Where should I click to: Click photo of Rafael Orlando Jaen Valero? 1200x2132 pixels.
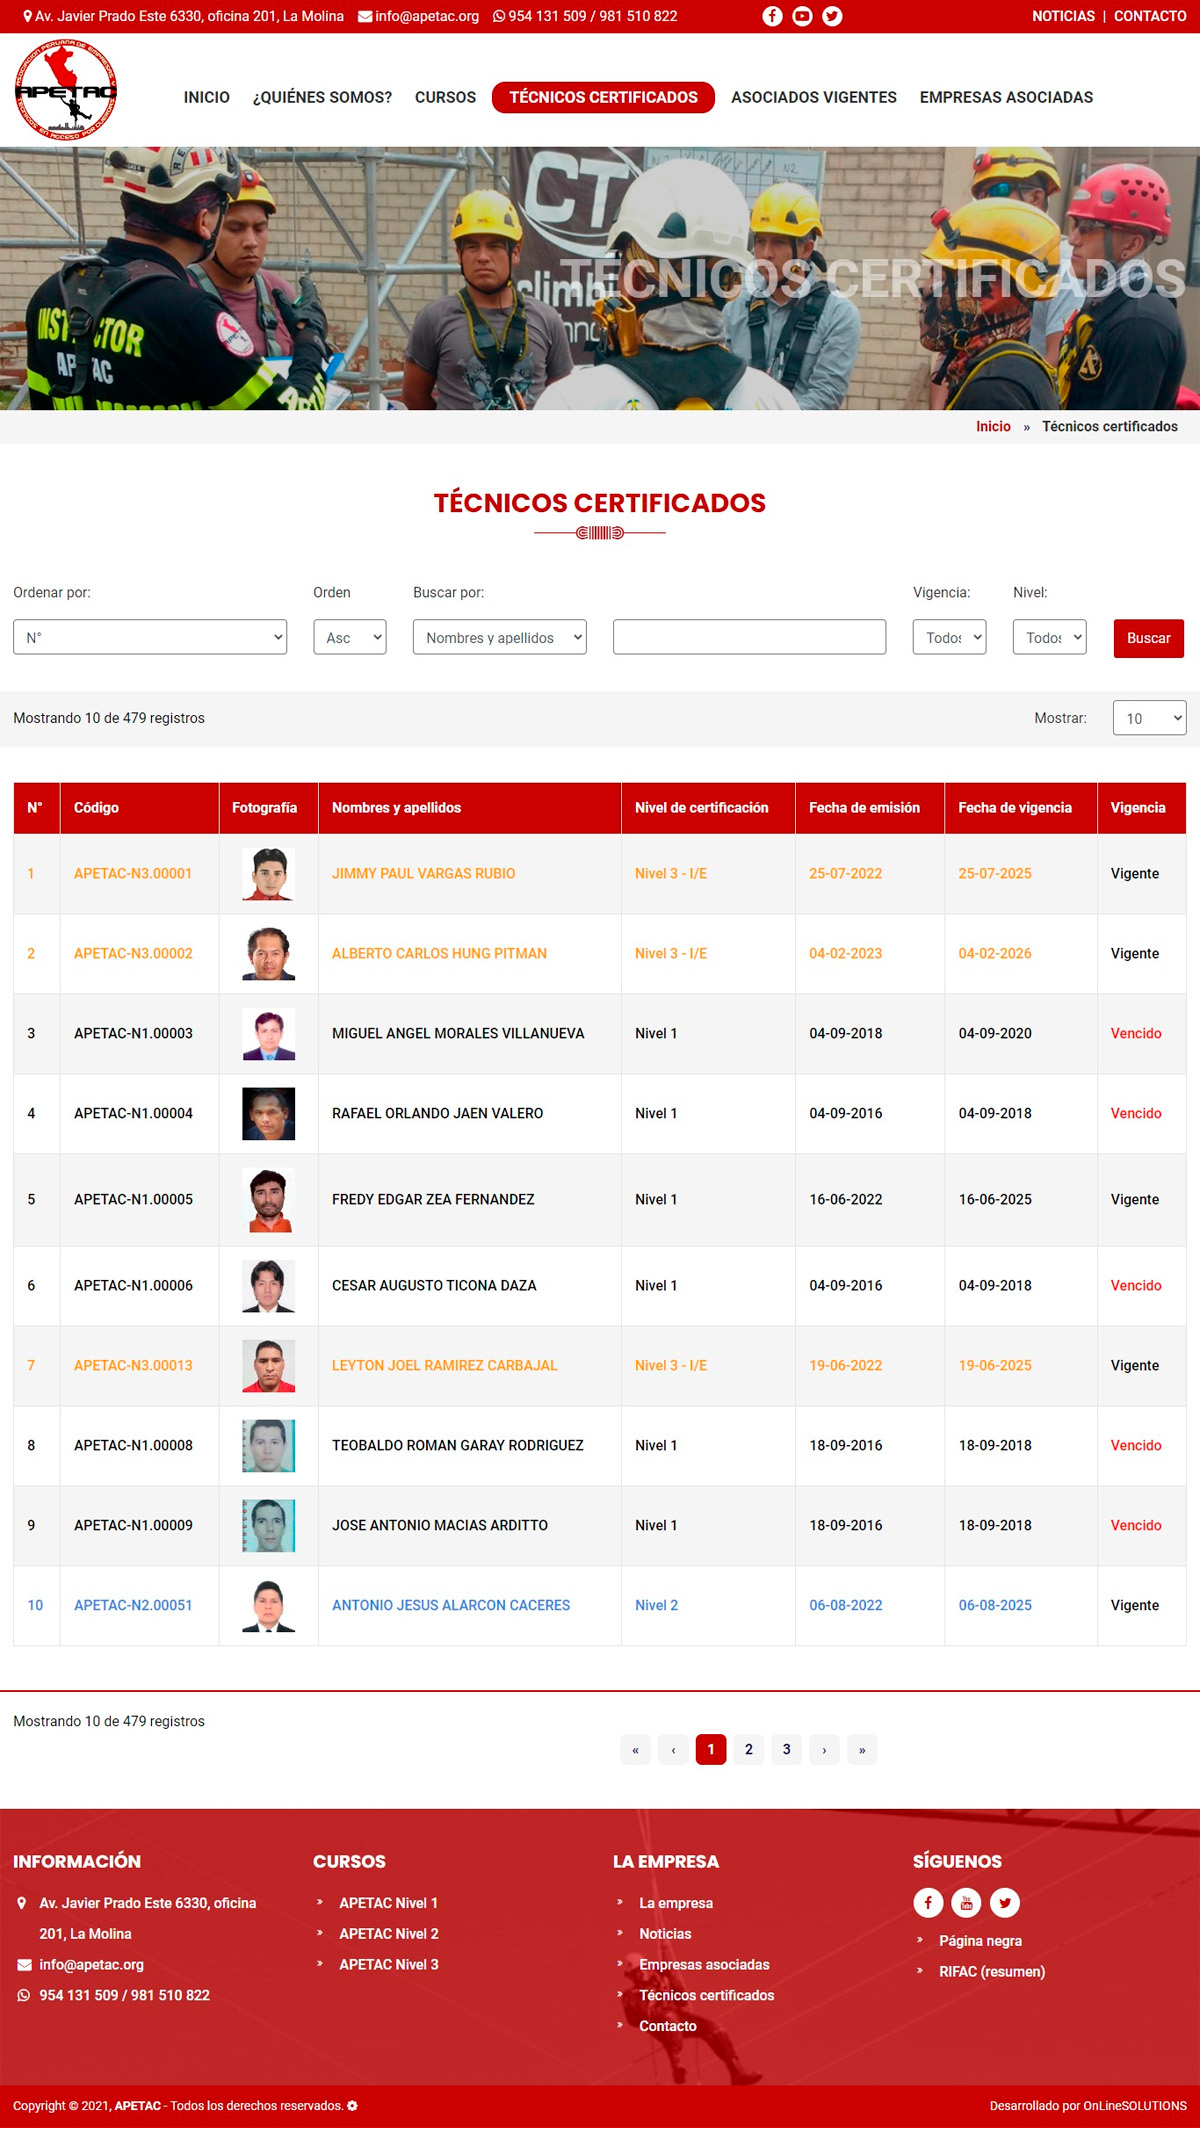[x=269, y=1114]
